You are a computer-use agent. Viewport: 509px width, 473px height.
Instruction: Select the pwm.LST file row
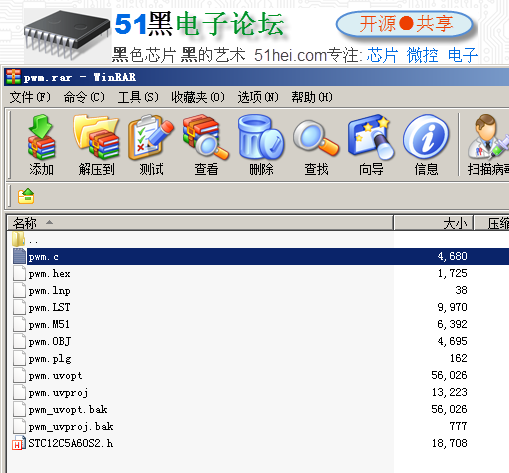258,308
